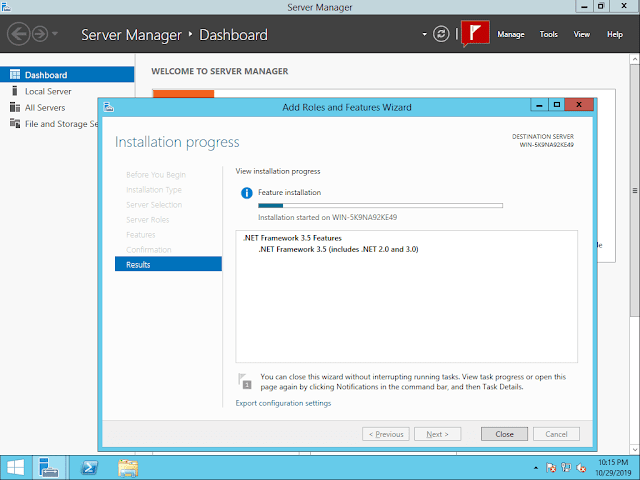Image resolution: width=640 pixels, height=480 pixels.
Task: Click the Dashboard grid icon
Action: (x=15, y=74)
